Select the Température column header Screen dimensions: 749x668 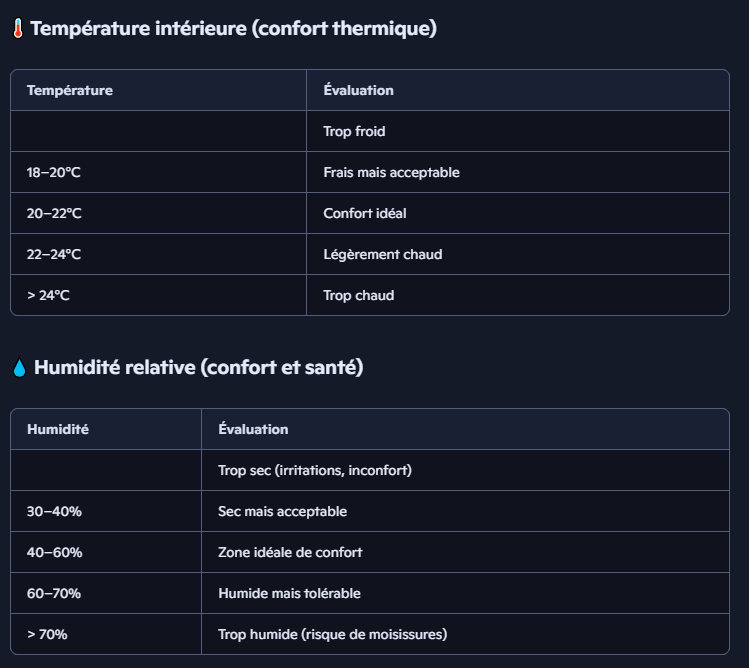(x=70, y=90)
